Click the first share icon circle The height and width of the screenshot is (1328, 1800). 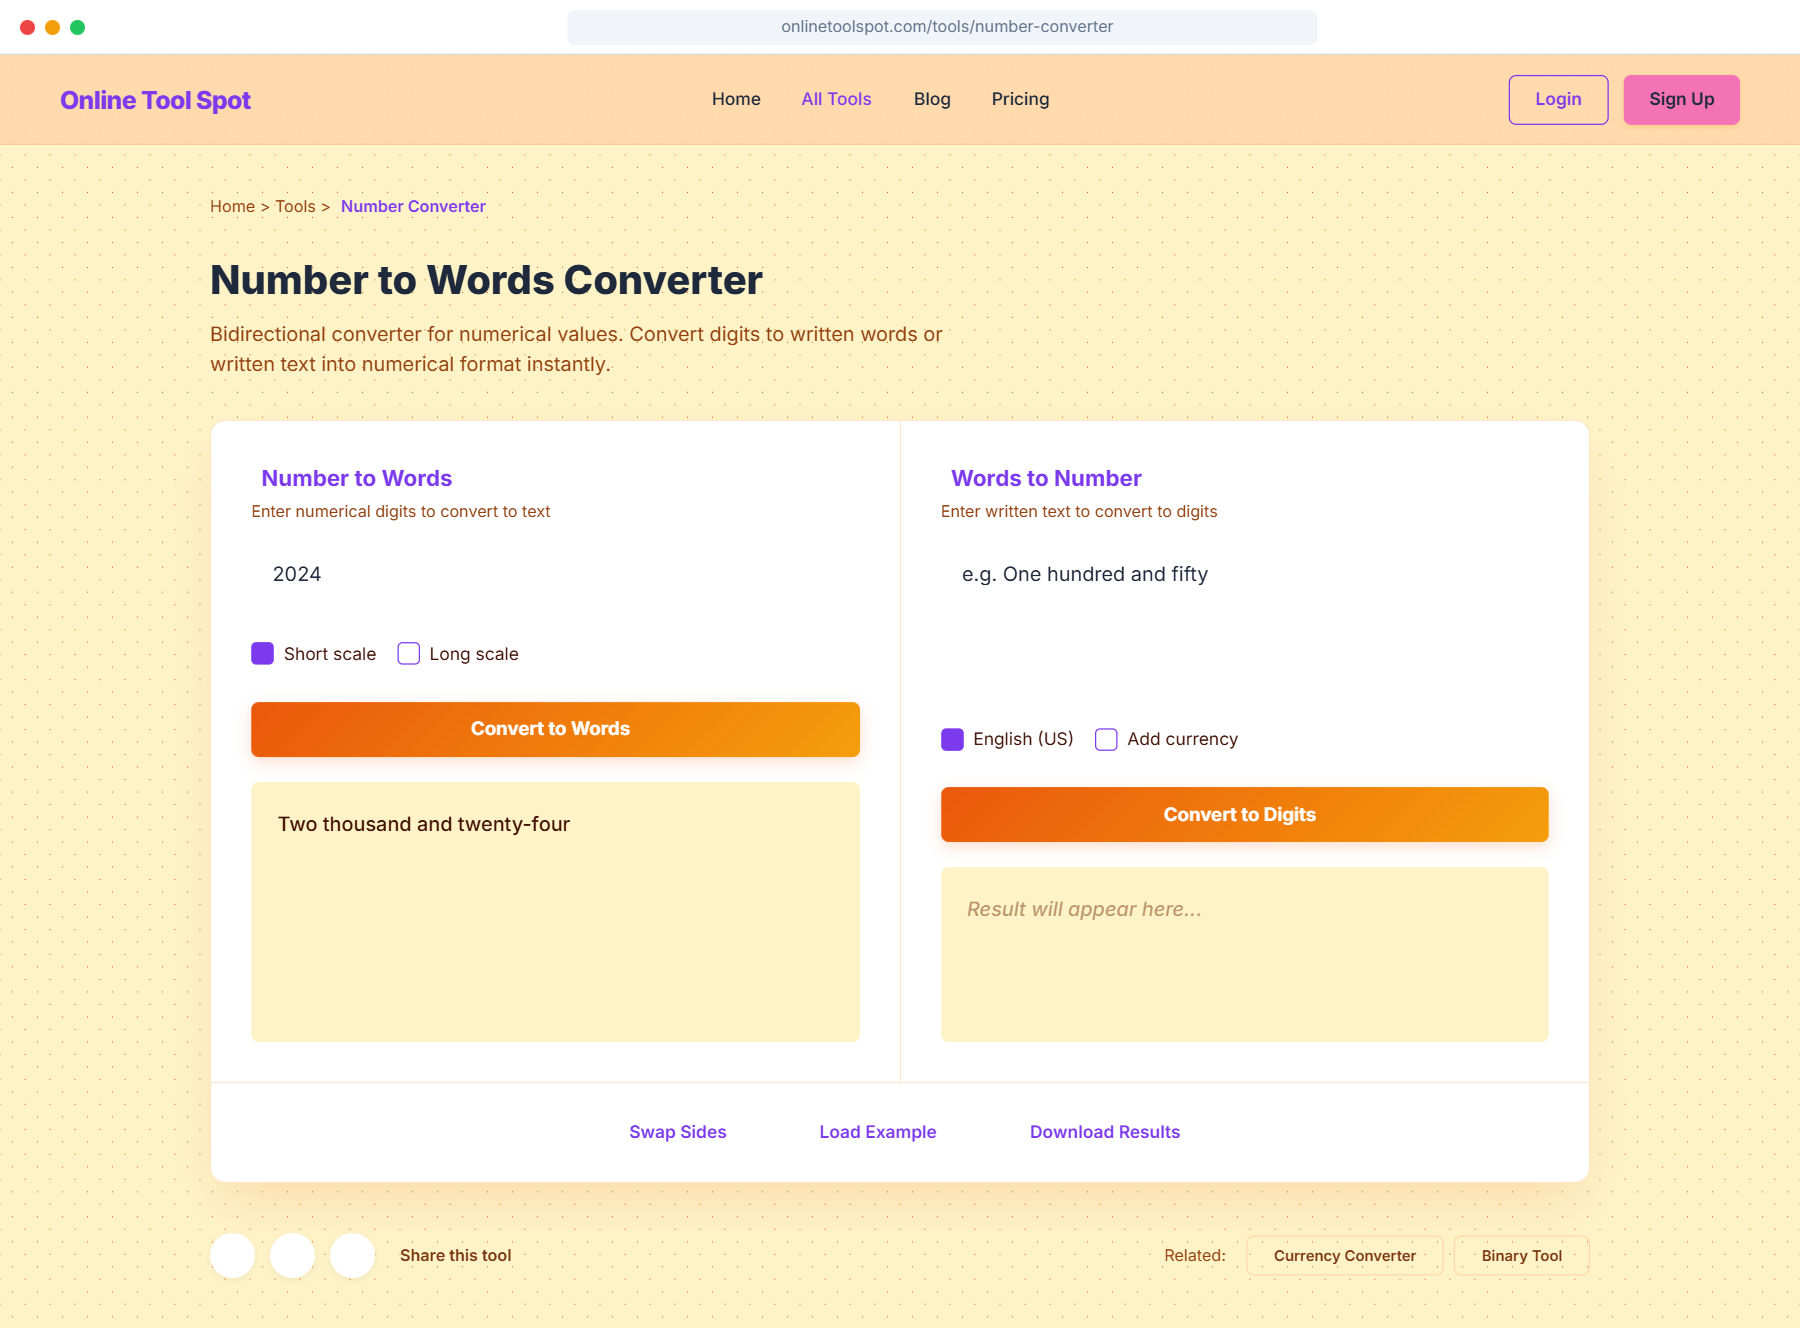pos(232,1255)
